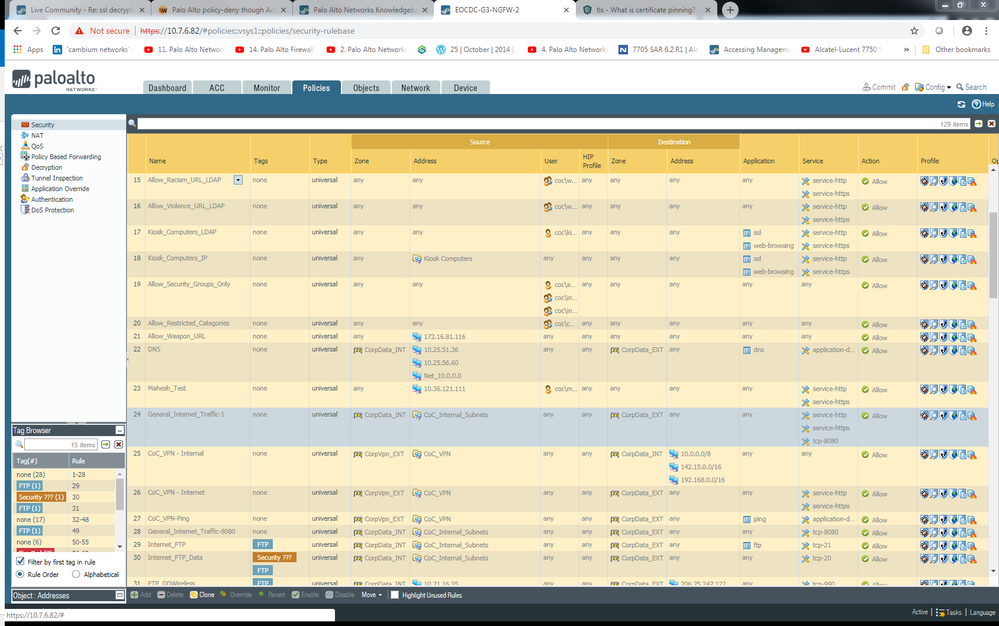Image resolution: width=999 pixels, height=626 pixels.
Task: Switch to the Dashboard tab
Action: (168, 88)
